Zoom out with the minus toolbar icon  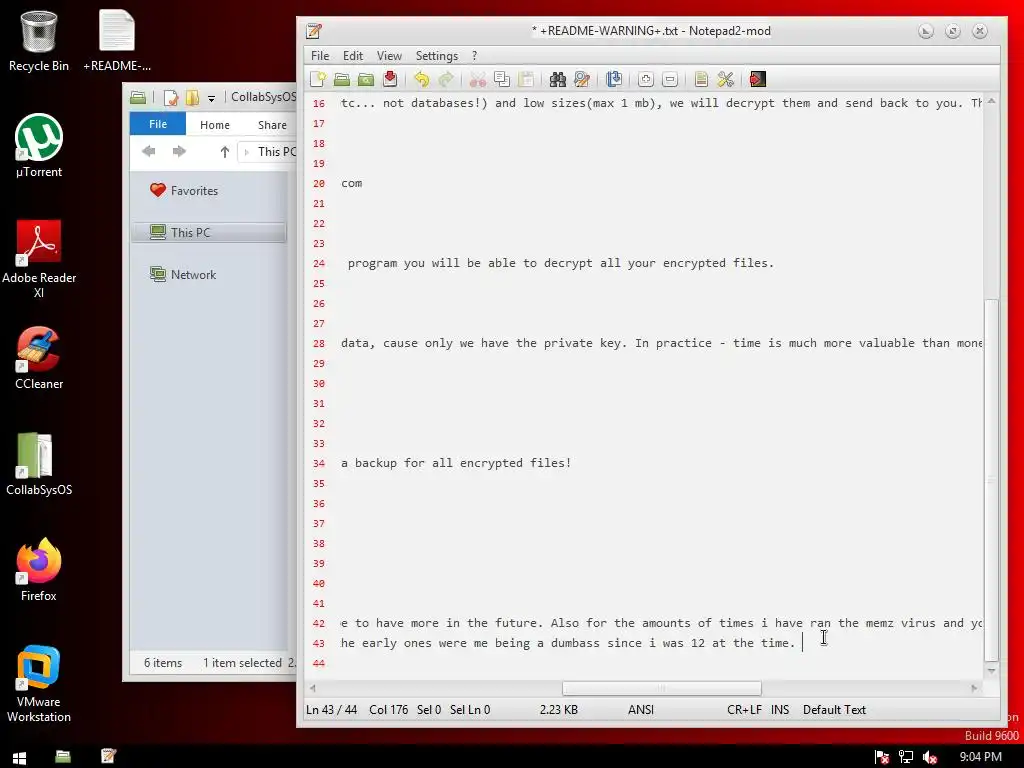pos(669,80)
